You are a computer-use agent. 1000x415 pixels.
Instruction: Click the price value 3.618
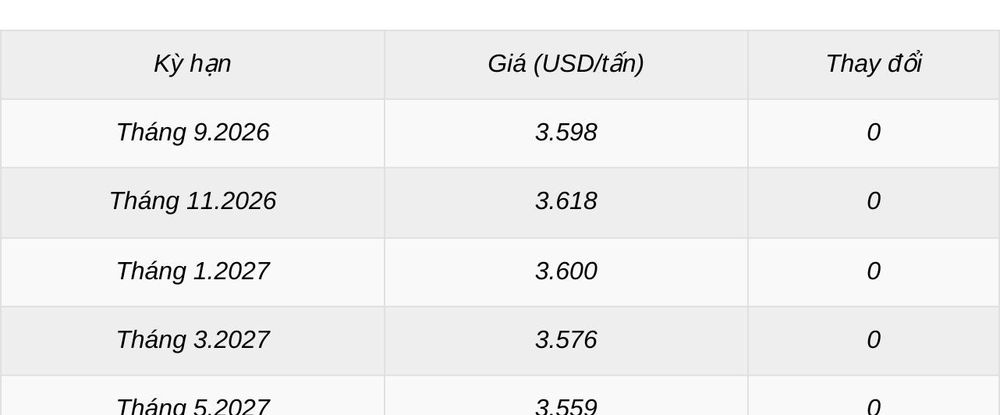pos(566,201)
